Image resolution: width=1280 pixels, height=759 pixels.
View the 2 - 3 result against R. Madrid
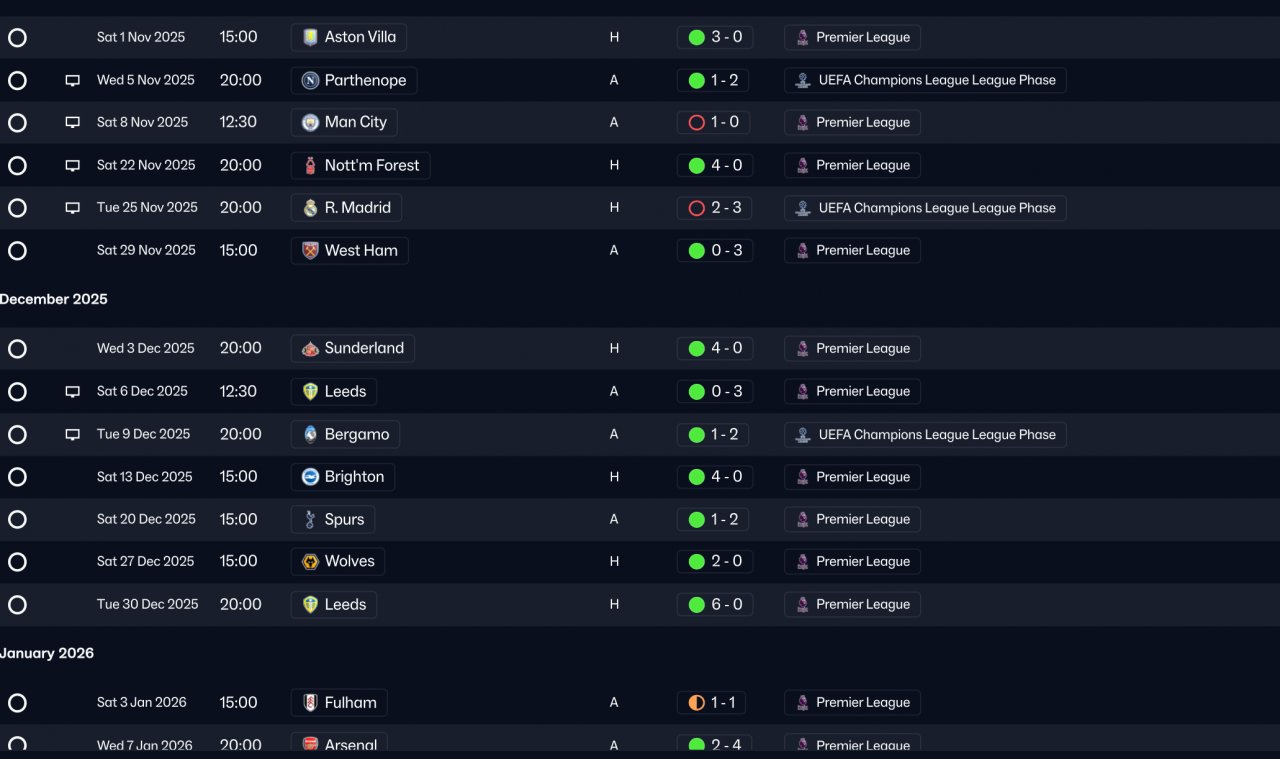point(715,208)
